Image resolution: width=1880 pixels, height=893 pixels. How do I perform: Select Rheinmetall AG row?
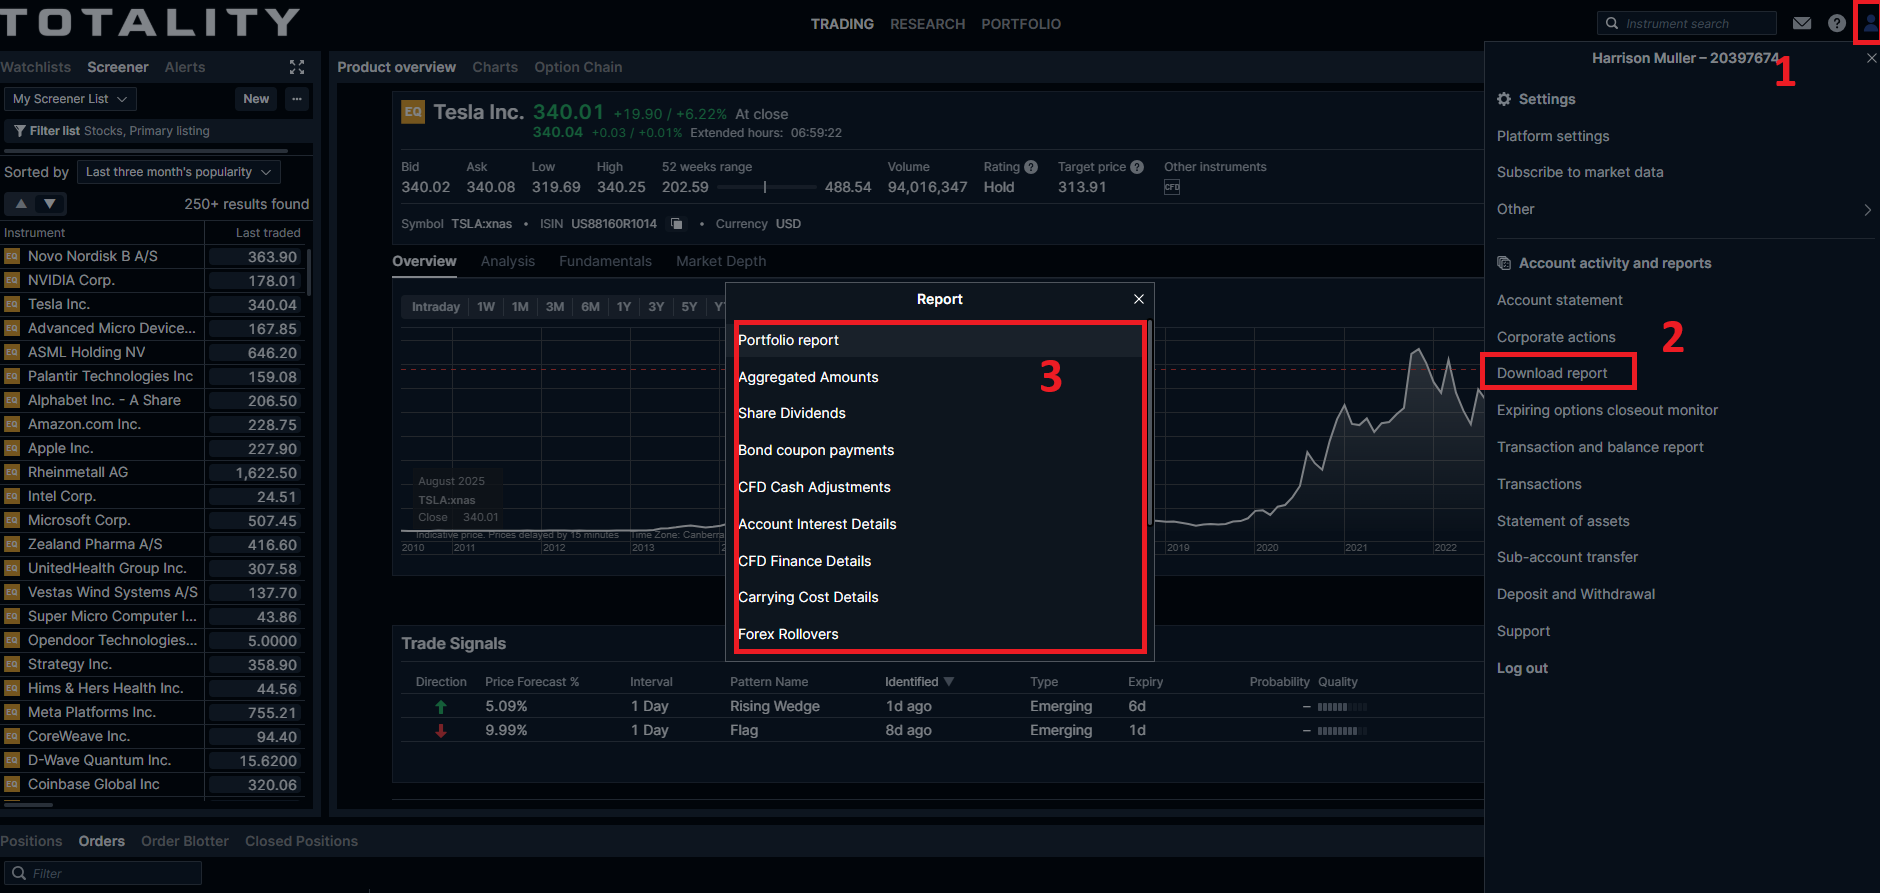pyautogui.click(x=153, y=472)
